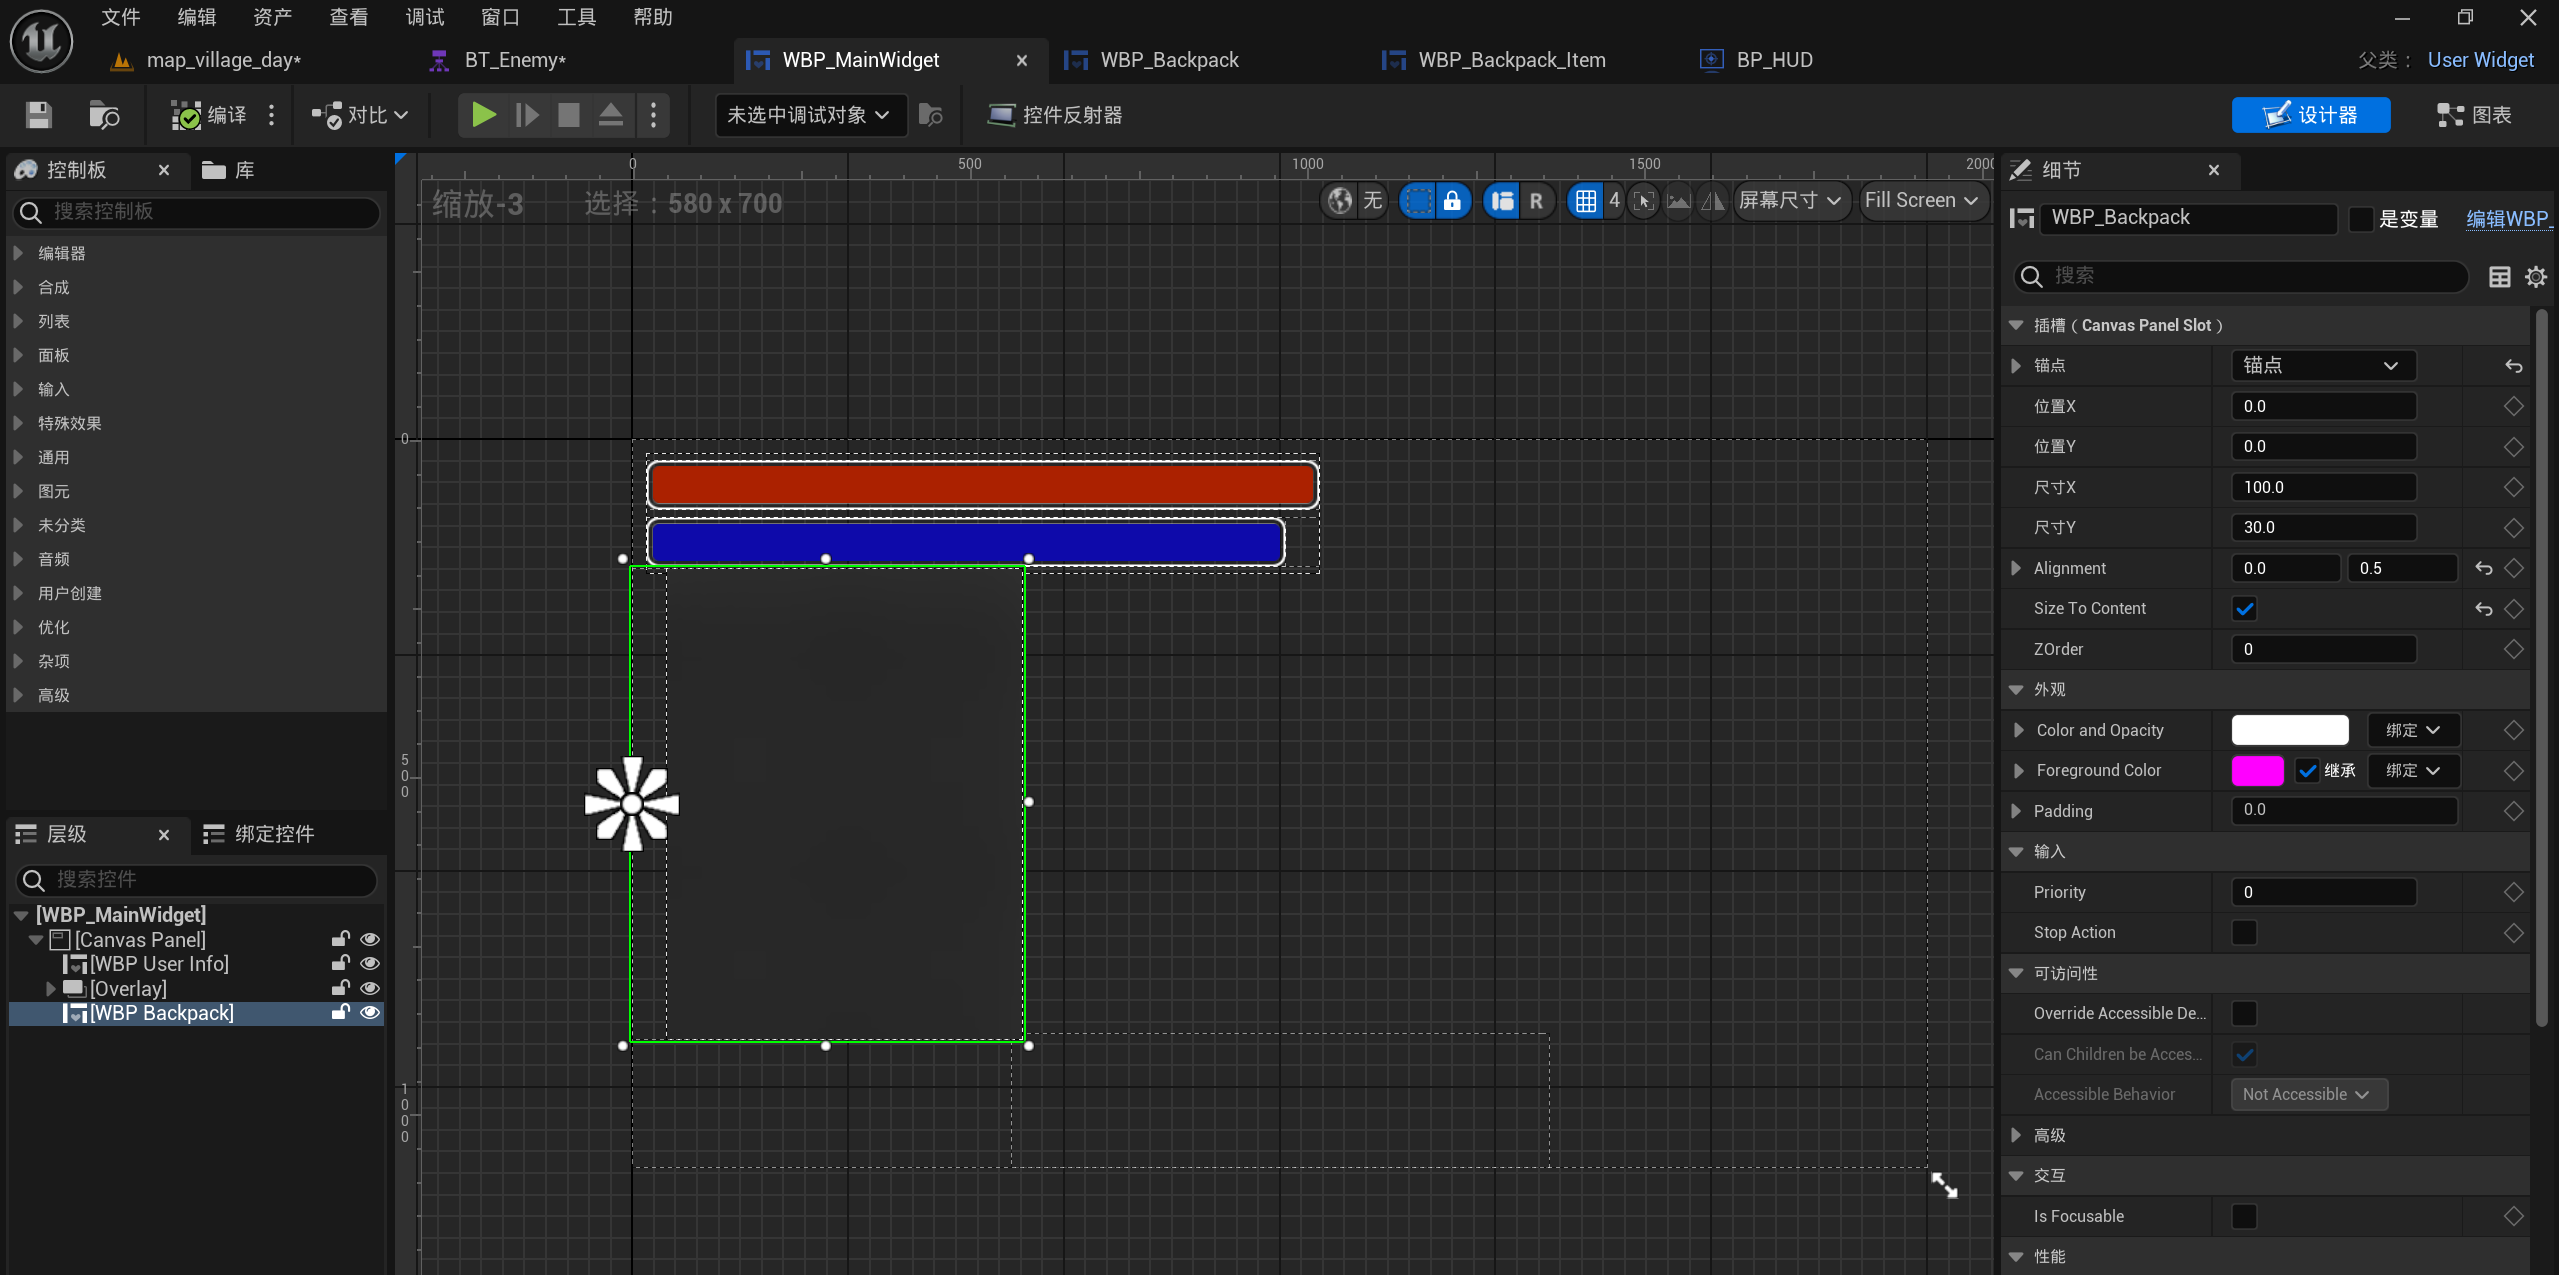Open the 工具 (Tools) menu
The image size is (2559, 1275).
576,17
